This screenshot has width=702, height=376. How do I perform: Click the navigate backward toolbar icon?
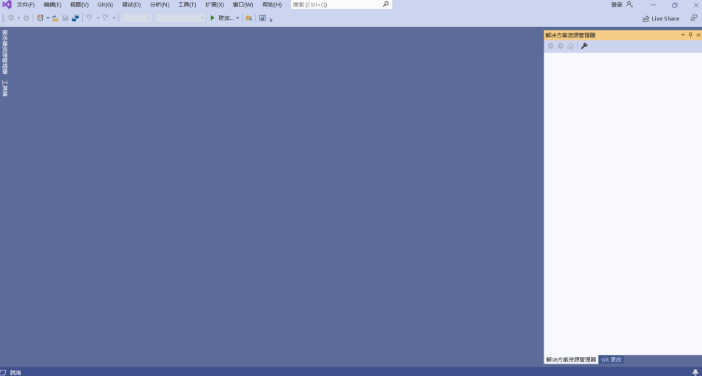11,18
